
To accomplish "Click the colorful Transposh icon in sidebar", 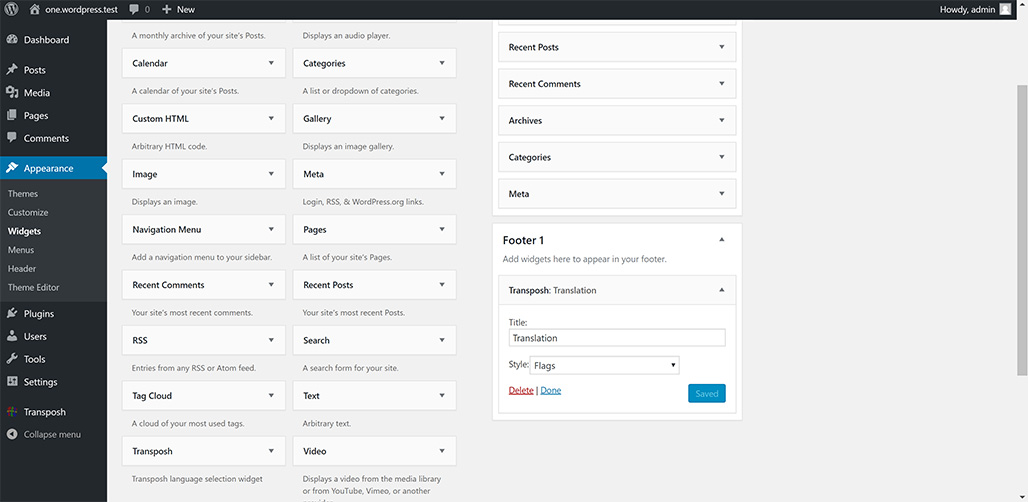I will pos(12,412).
